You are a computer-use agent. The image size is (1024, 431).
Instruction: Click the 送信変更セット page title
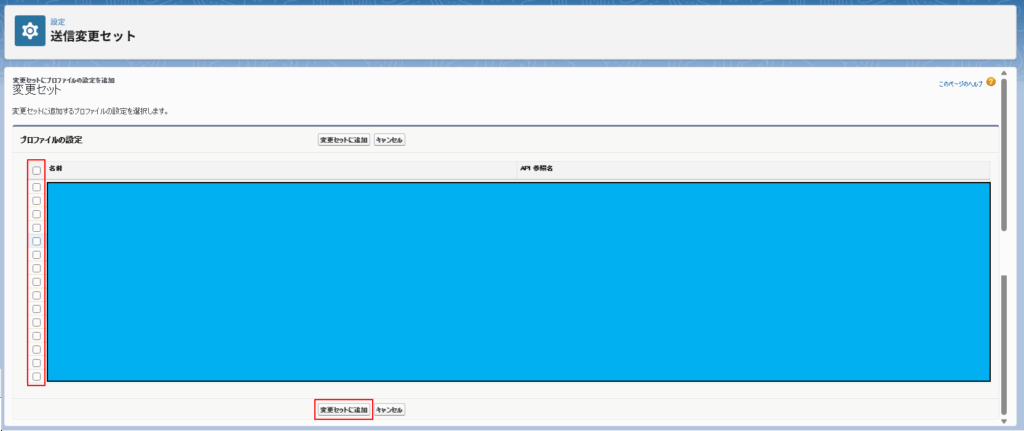pos(93,36)
